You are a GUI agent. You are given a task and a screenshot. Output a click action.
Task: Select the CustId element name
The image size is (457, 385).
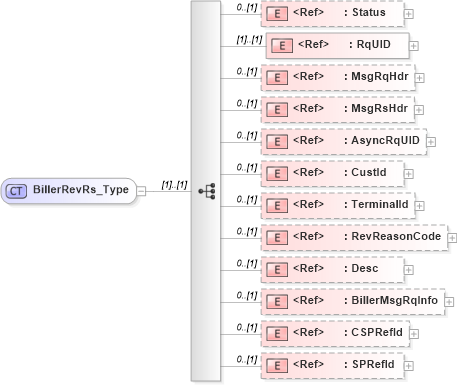pos(369,172)
